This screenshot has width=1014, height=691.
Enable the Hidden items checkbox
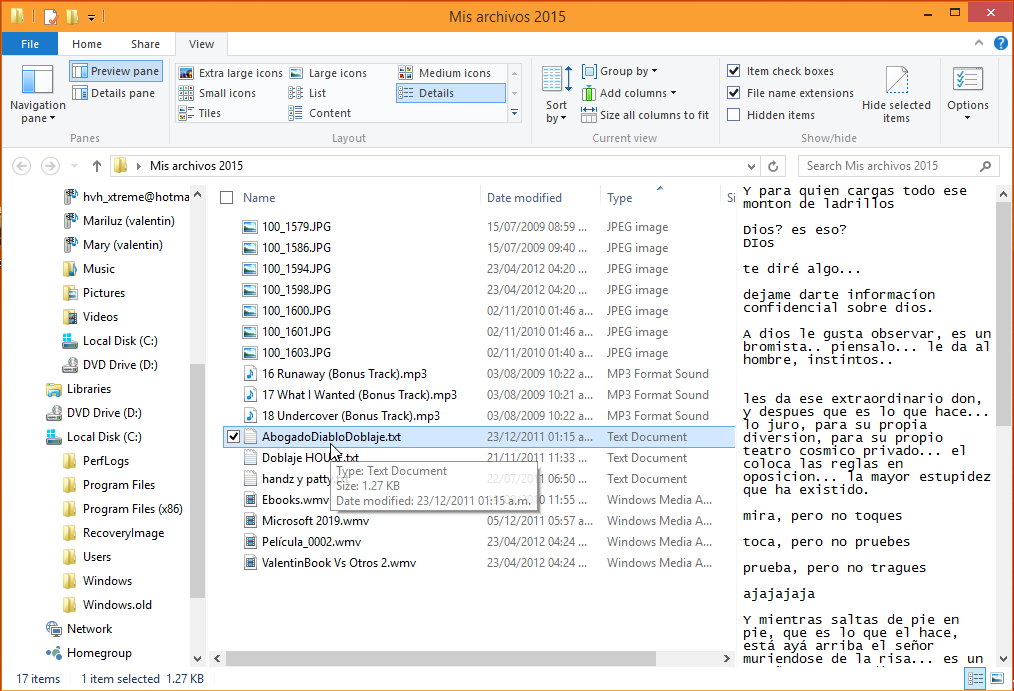(x=734, y=115)
